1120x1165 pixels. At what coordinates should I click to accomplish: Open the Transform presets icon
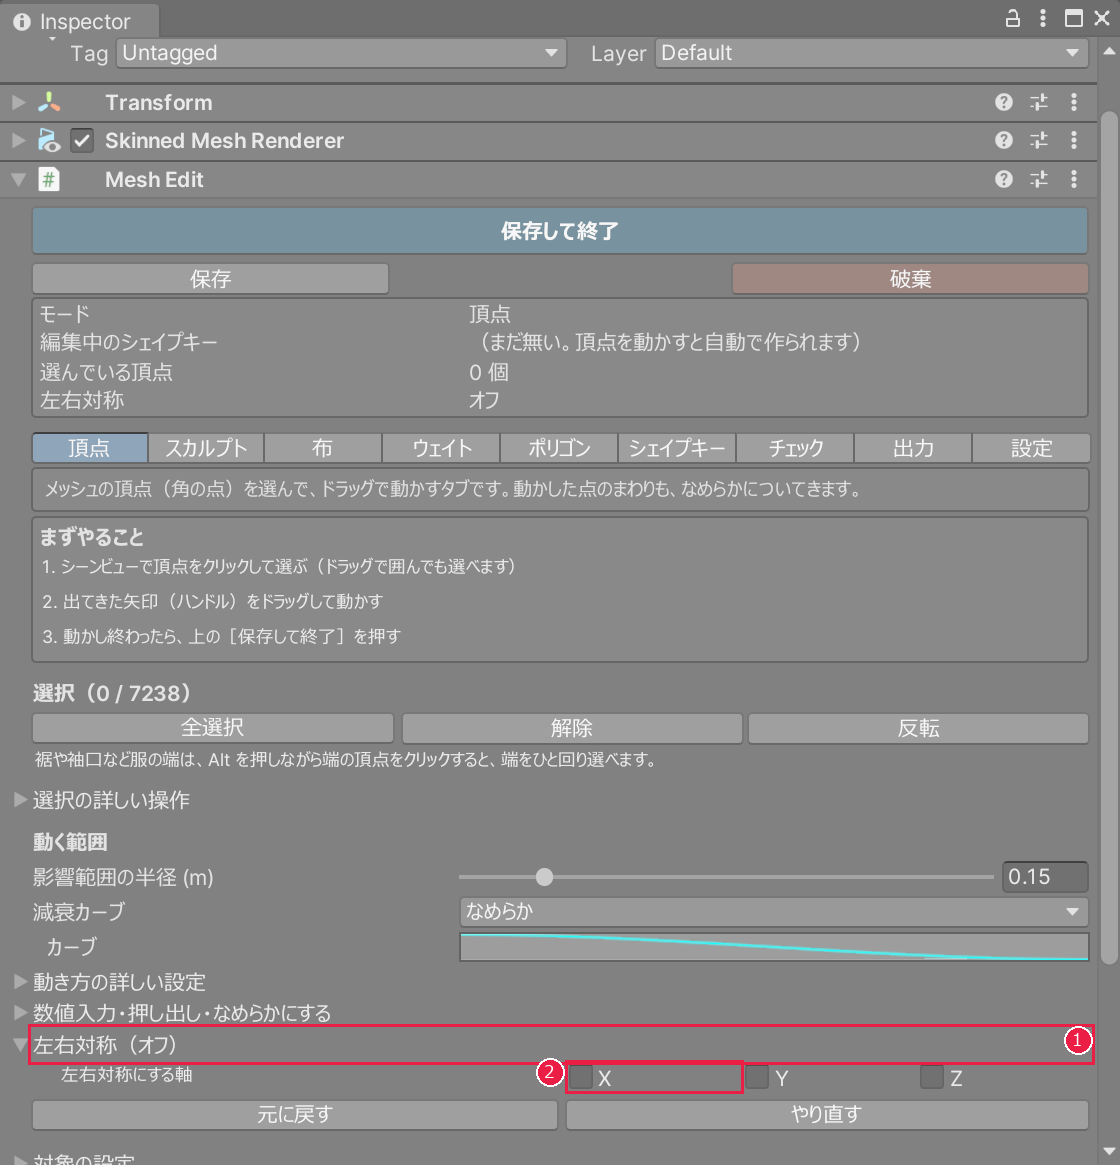[x=1039, y=103]
